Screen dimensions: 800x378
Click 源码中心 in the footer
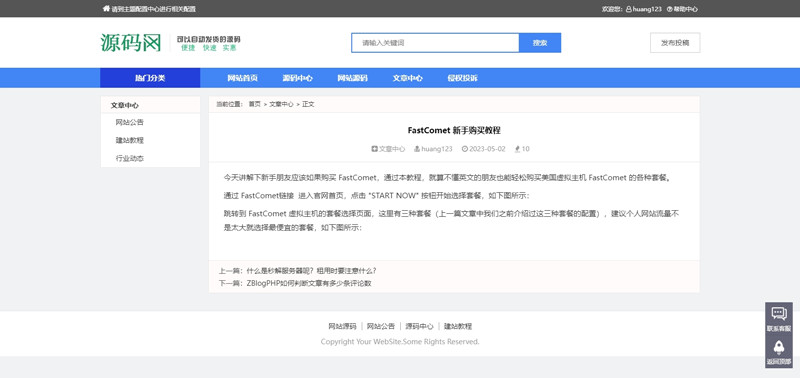tap(419, 326)
